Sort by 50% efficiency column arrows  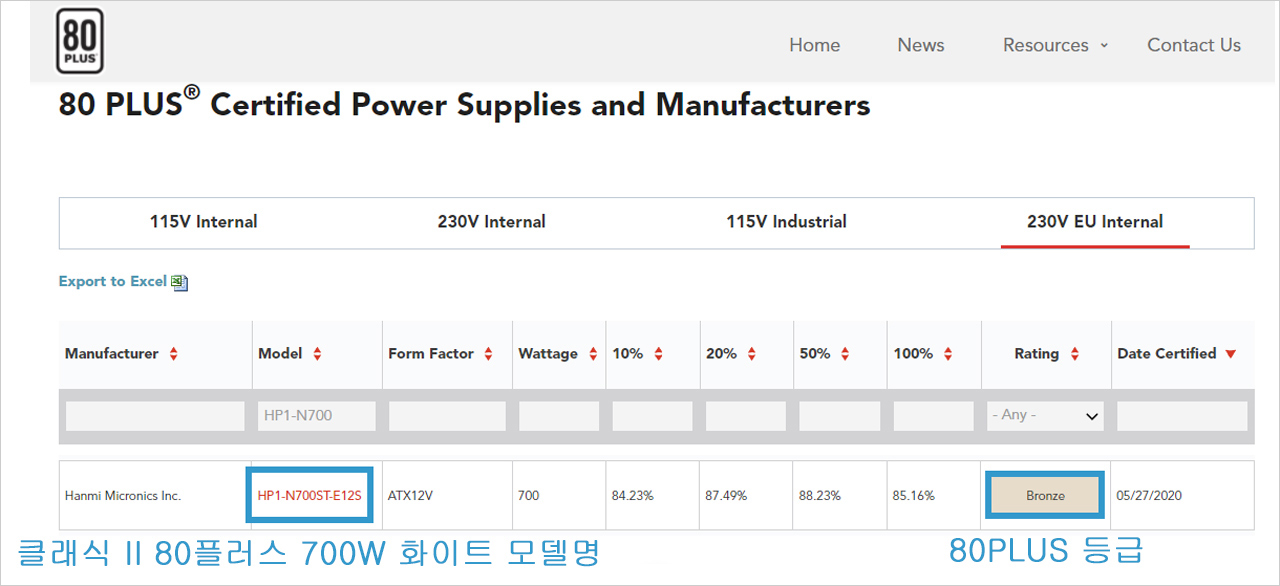pos(845,354)
